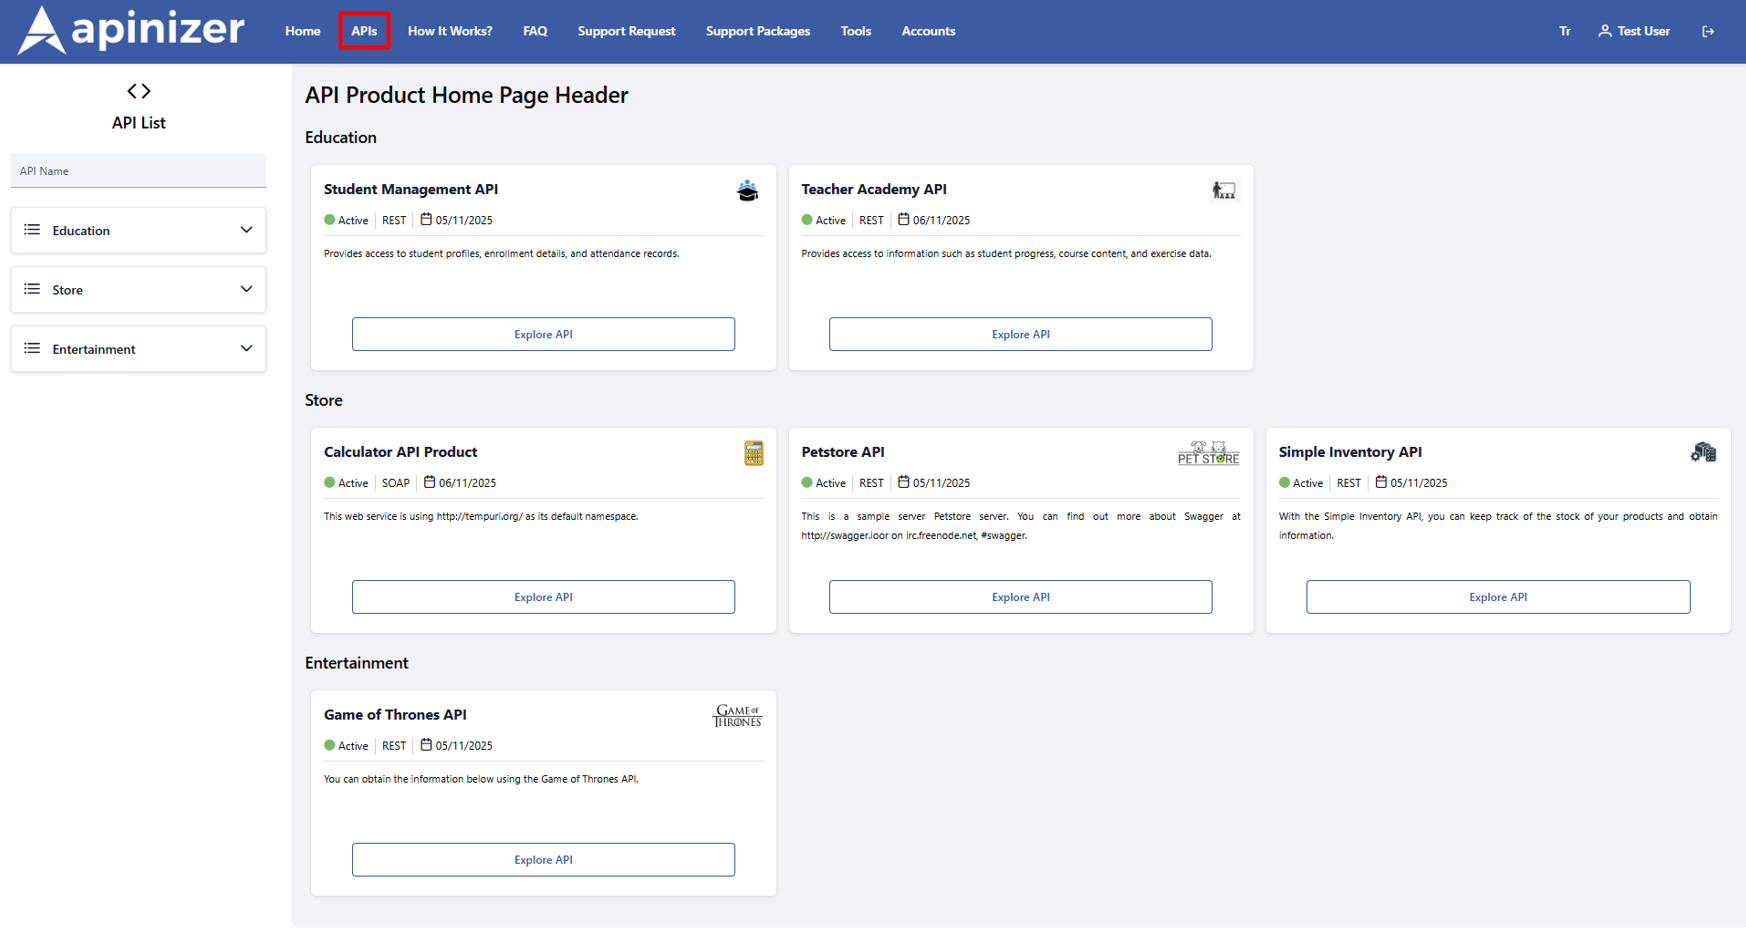The height and width of the screenshot is (932, 1746).
Task: Click the logout icon in the top bar
Action: [1708, 31]
